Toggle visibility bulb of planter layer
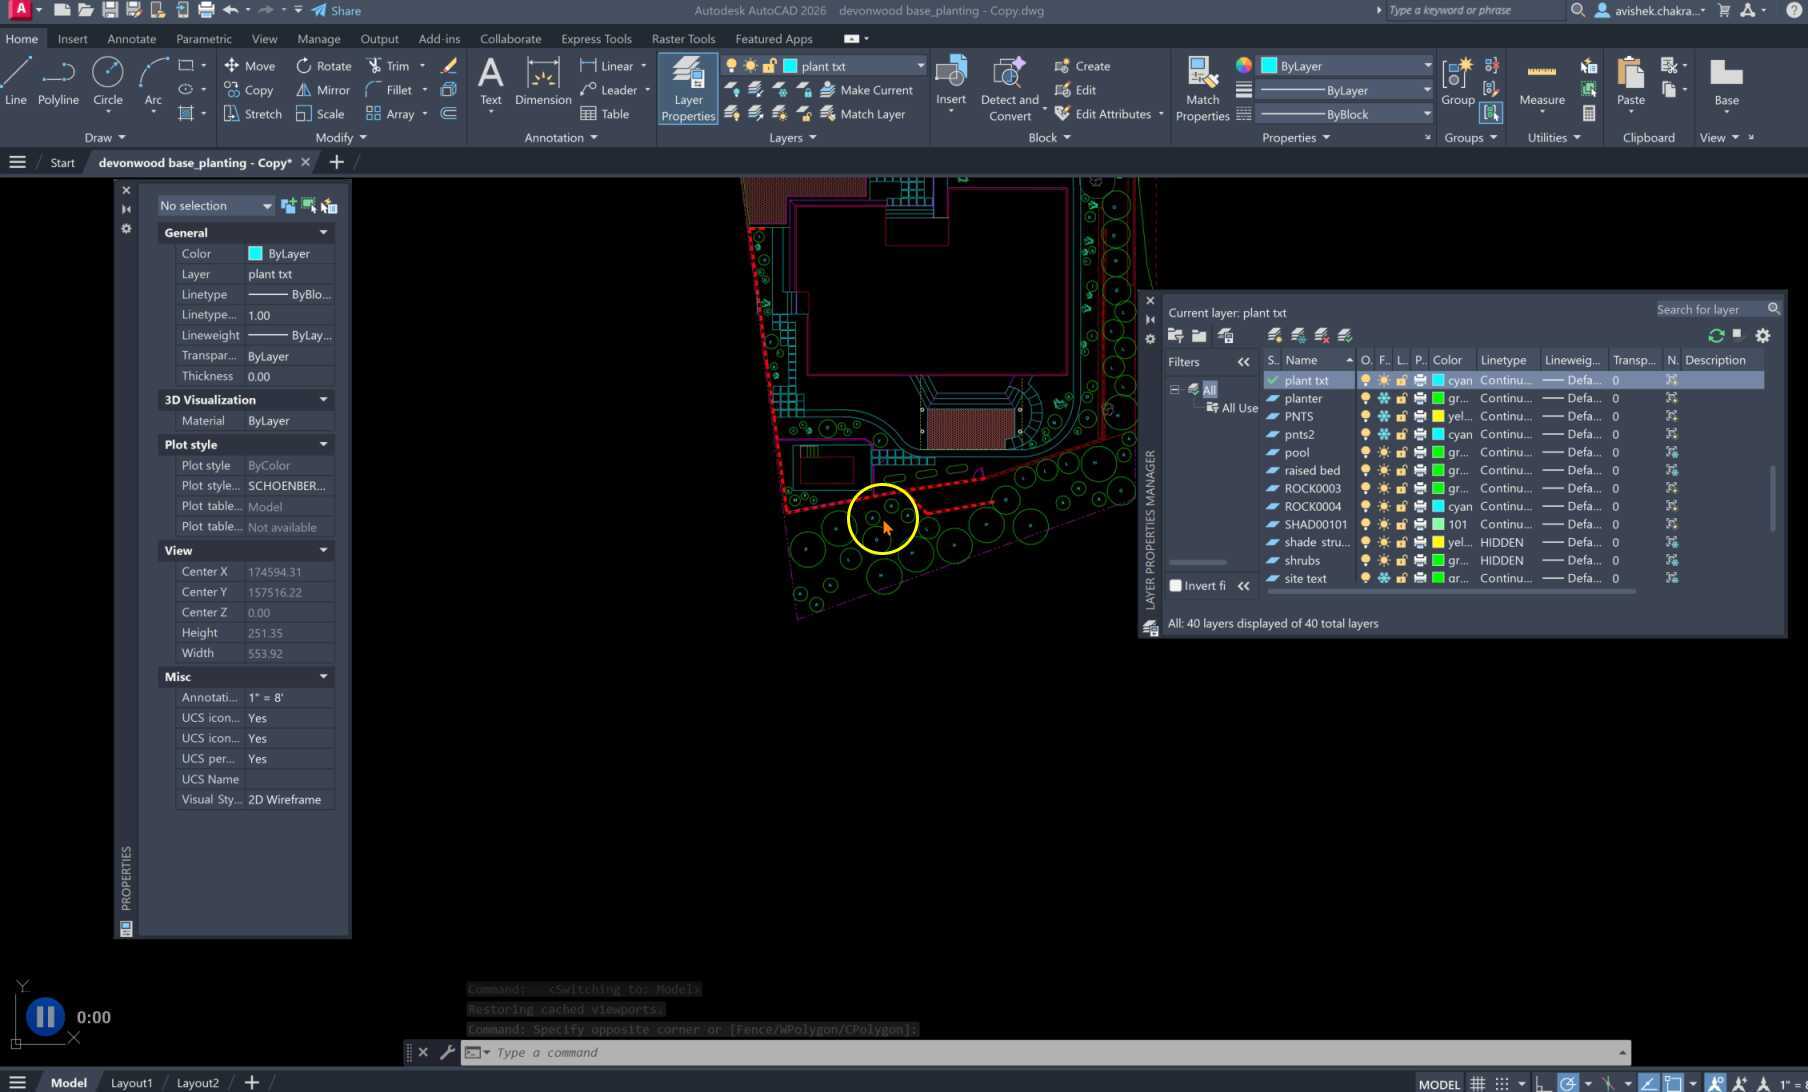This screenshot has height=1092, width=1808. click(1365, 399)
